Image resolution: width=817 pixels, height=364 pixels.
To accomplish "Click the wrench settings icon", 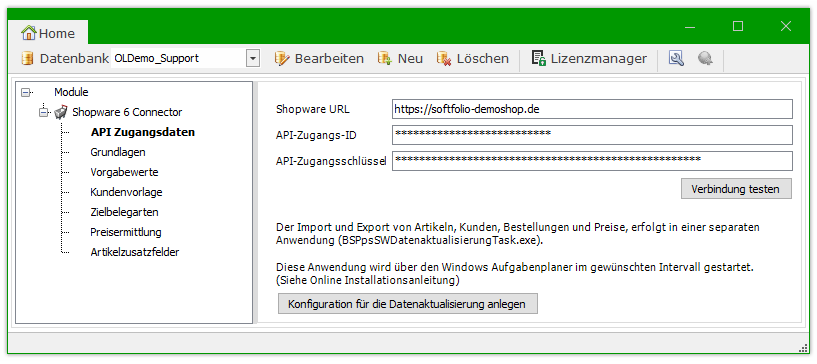I will (676, 58).
